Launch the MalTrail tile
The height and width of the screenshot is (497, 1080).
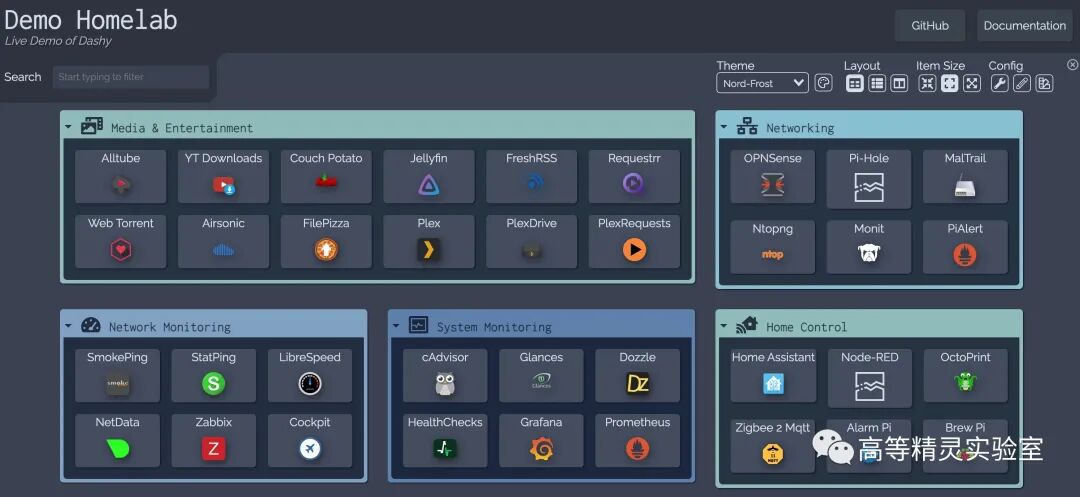(x=965, y=177)
